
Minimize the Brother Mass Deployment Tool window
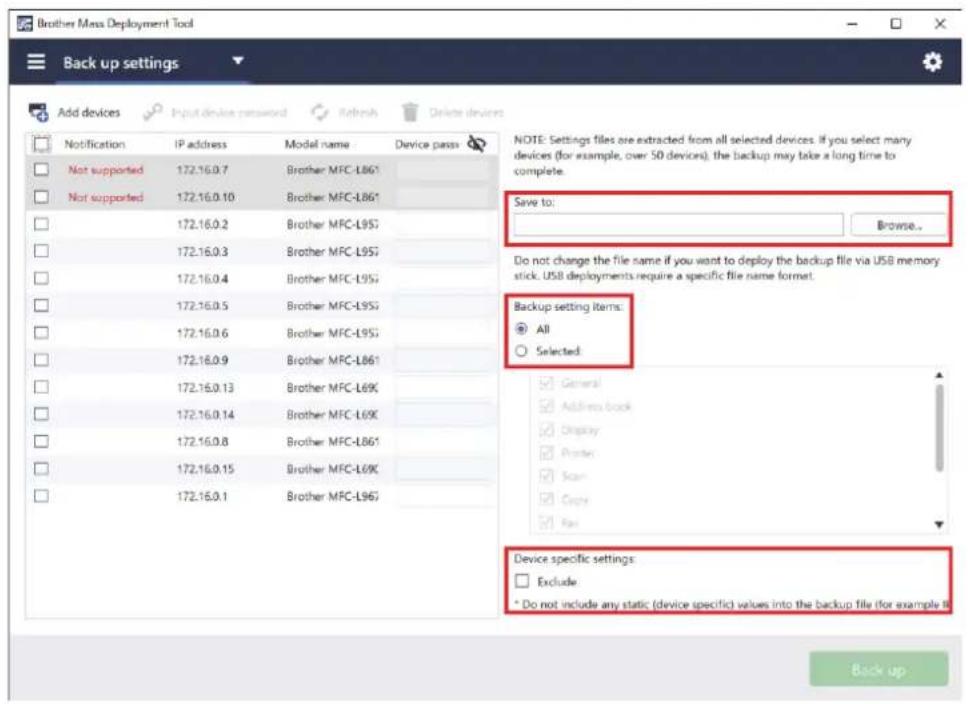(852, 24)
